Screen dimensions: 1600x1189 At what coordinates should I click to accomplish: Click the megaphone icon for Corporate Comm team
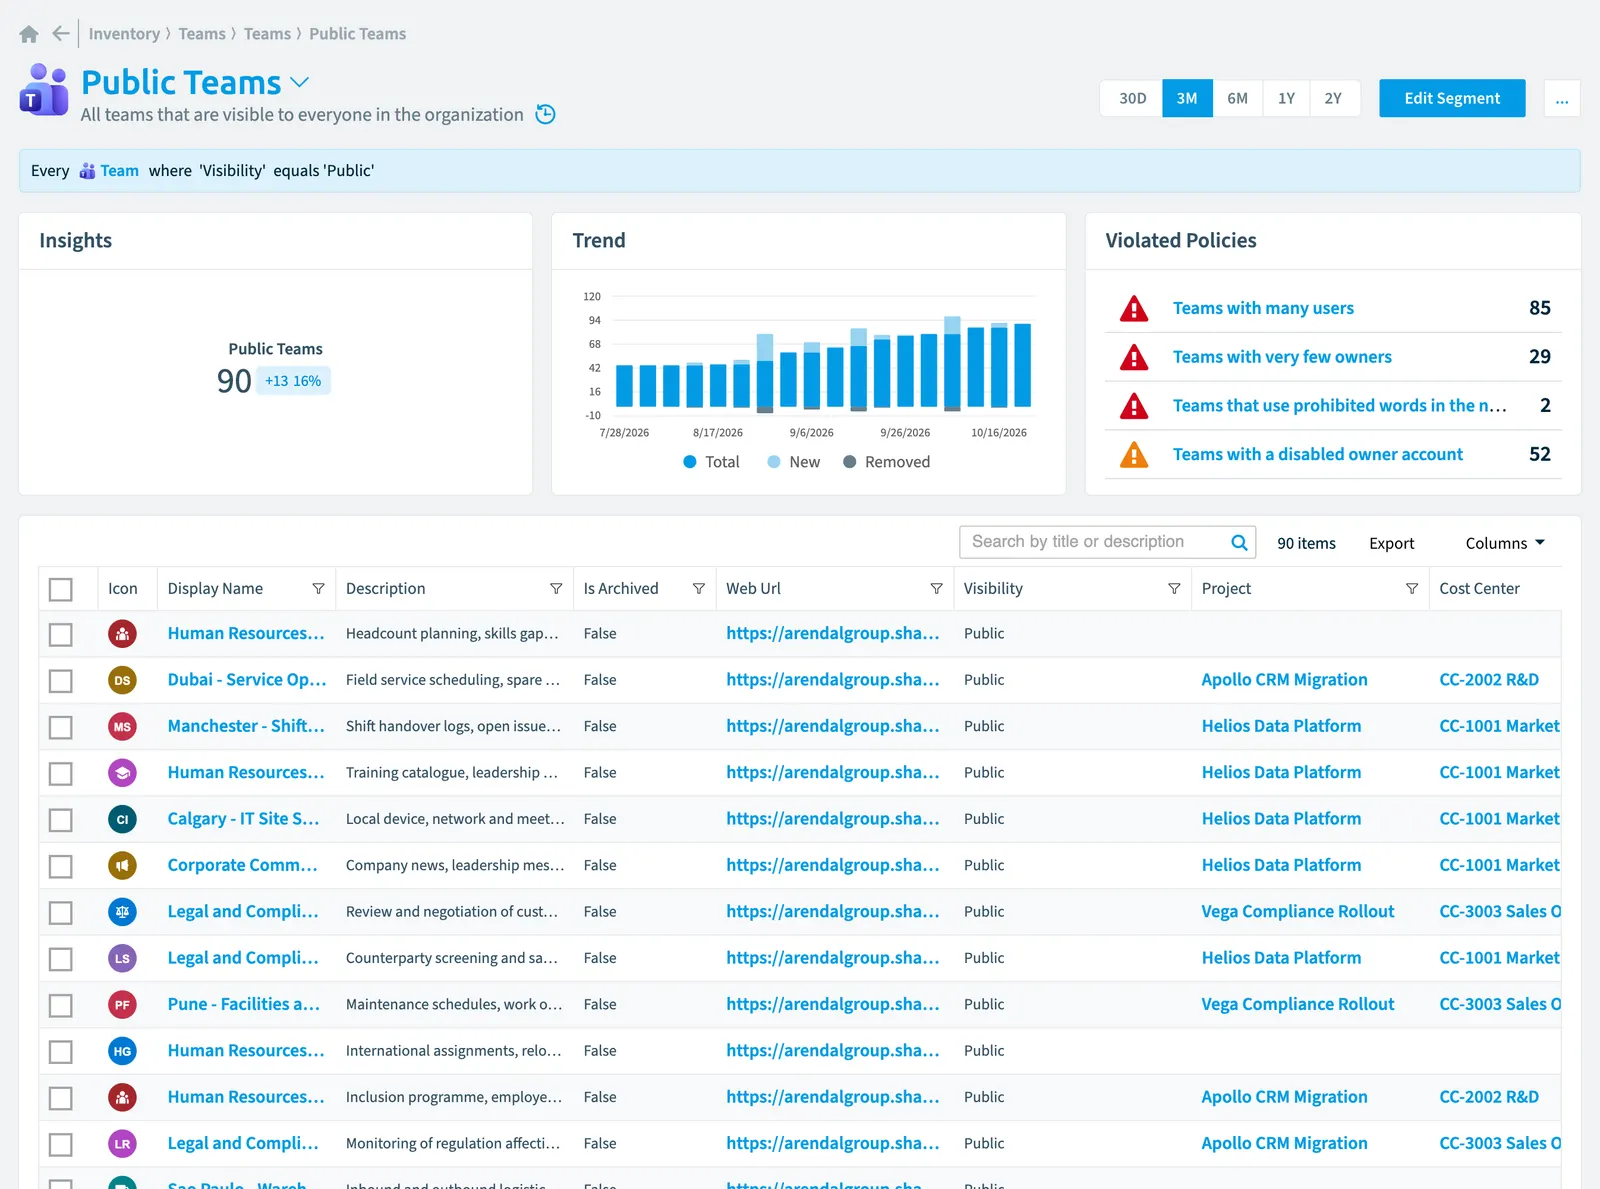click(122, 866)
